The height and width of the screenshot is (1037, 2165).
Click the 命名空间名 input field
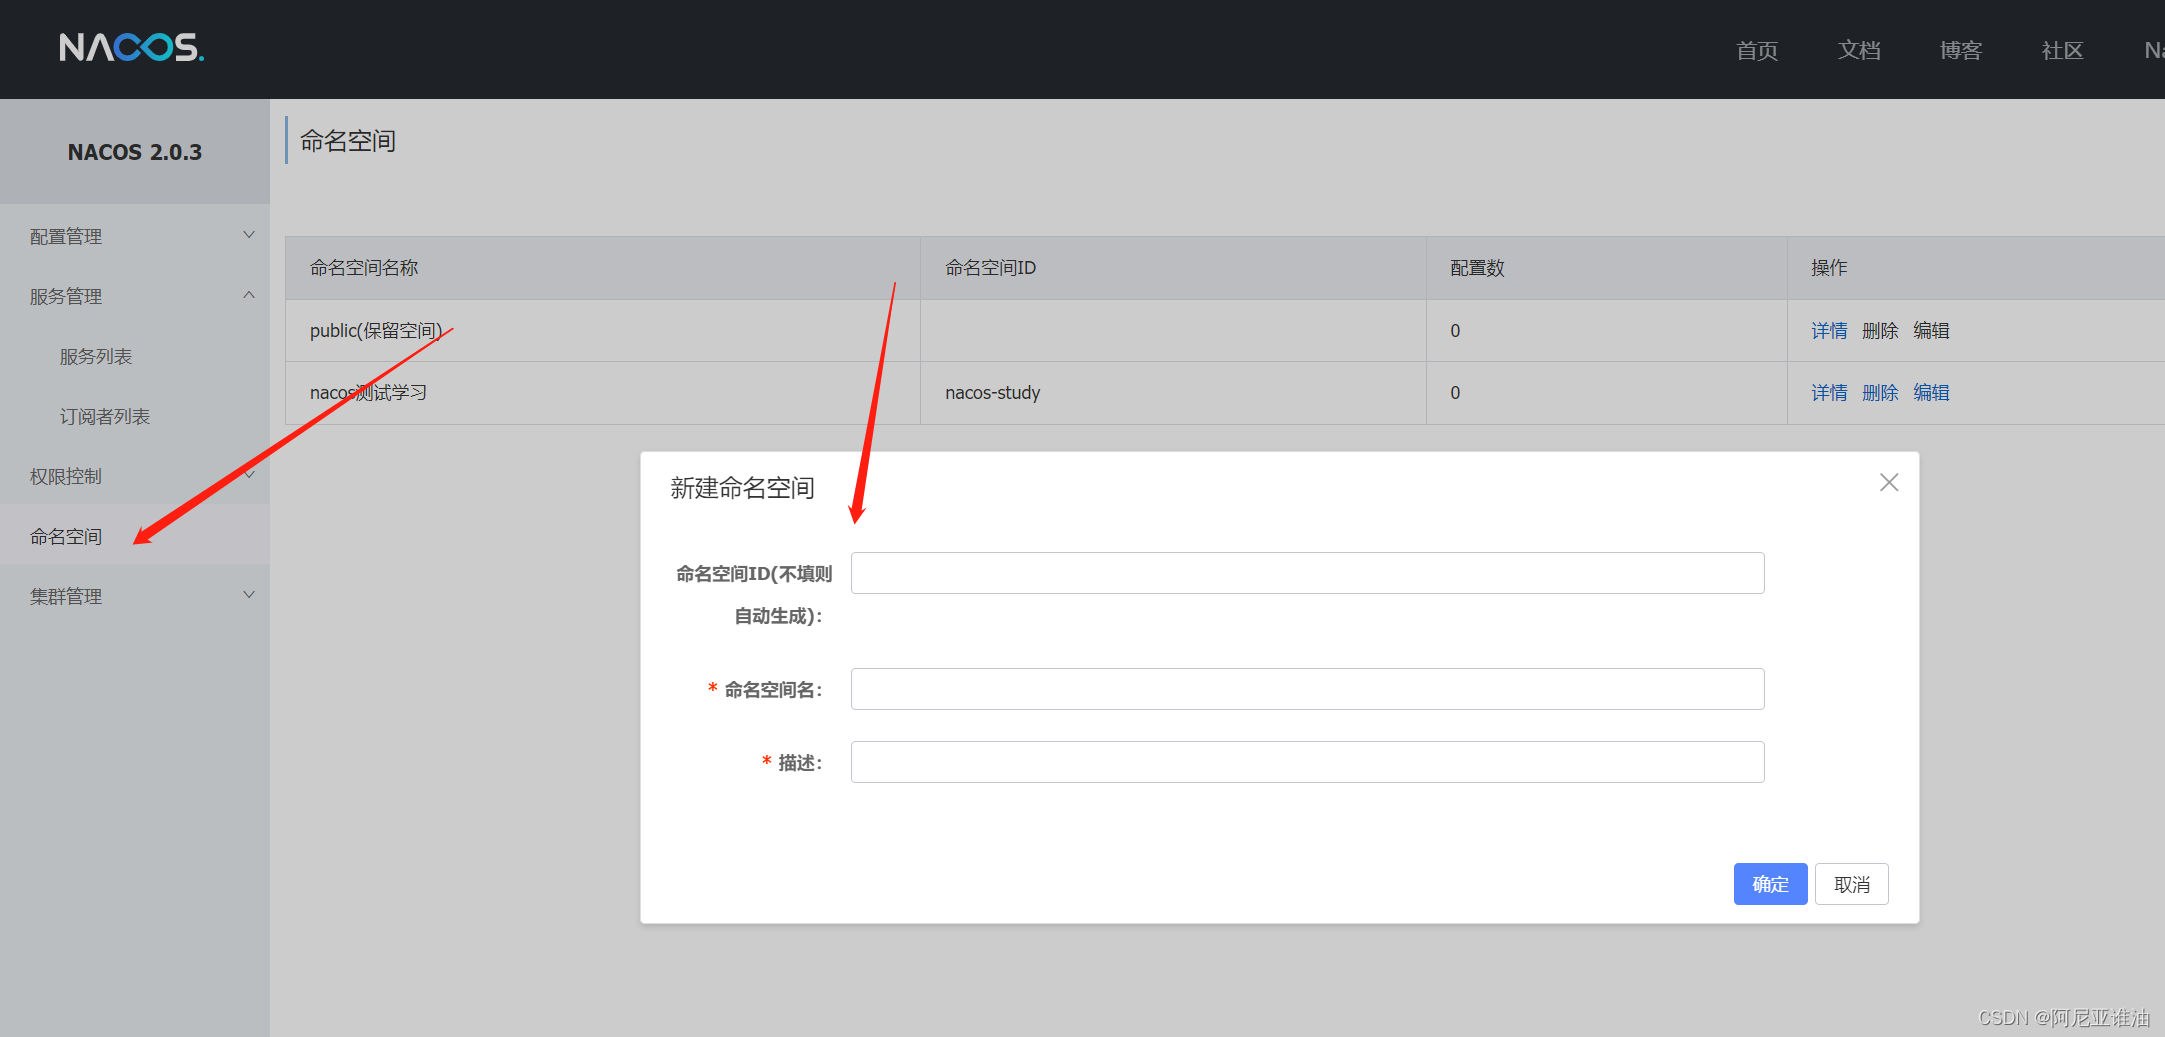1307,689
